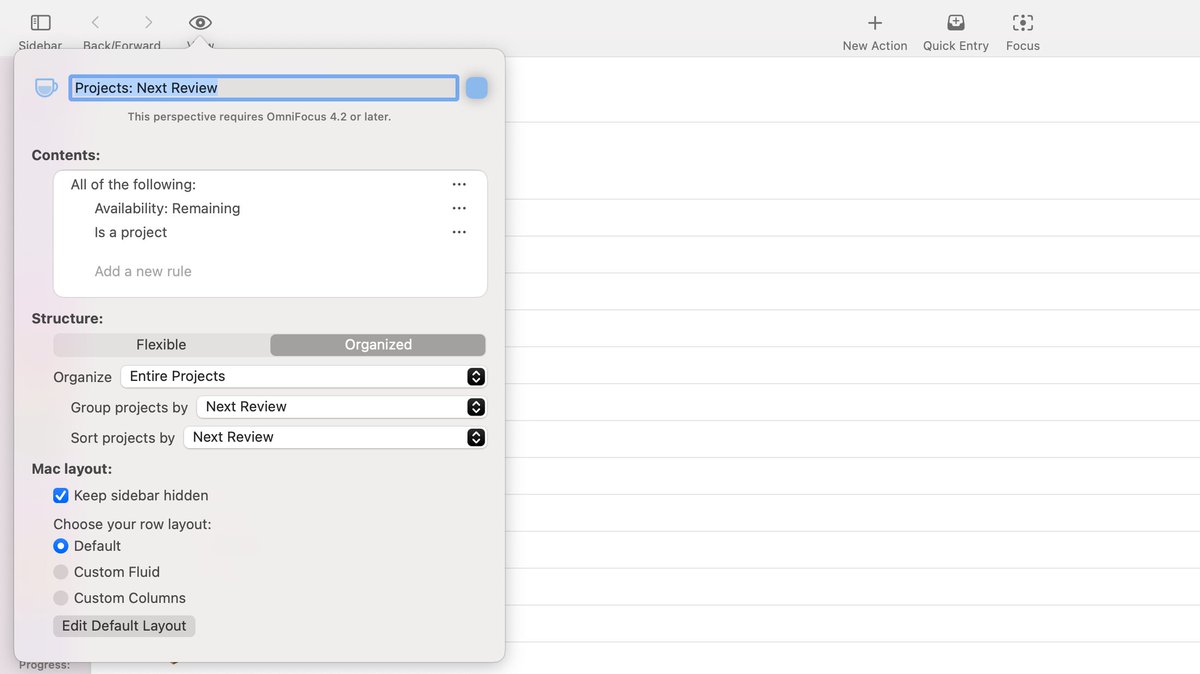
Task: Click 'Add a new rule'
Action: tap(143, 271)
